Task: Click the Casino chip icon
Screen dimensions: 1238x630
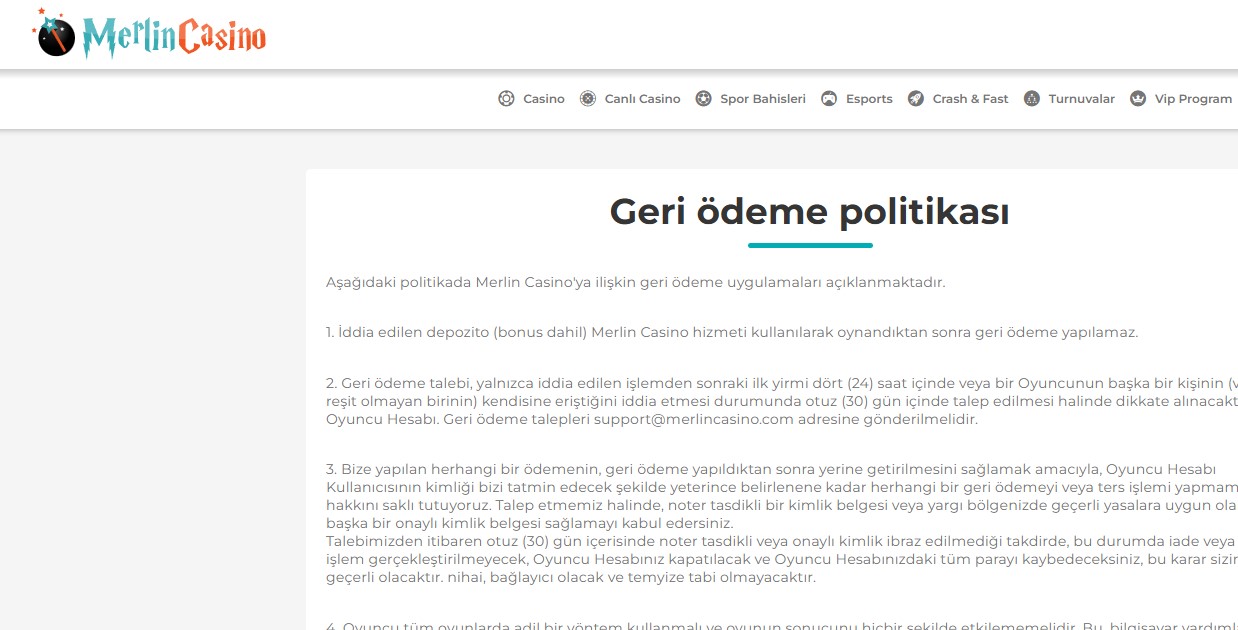Action: click(x=506, y=99)
